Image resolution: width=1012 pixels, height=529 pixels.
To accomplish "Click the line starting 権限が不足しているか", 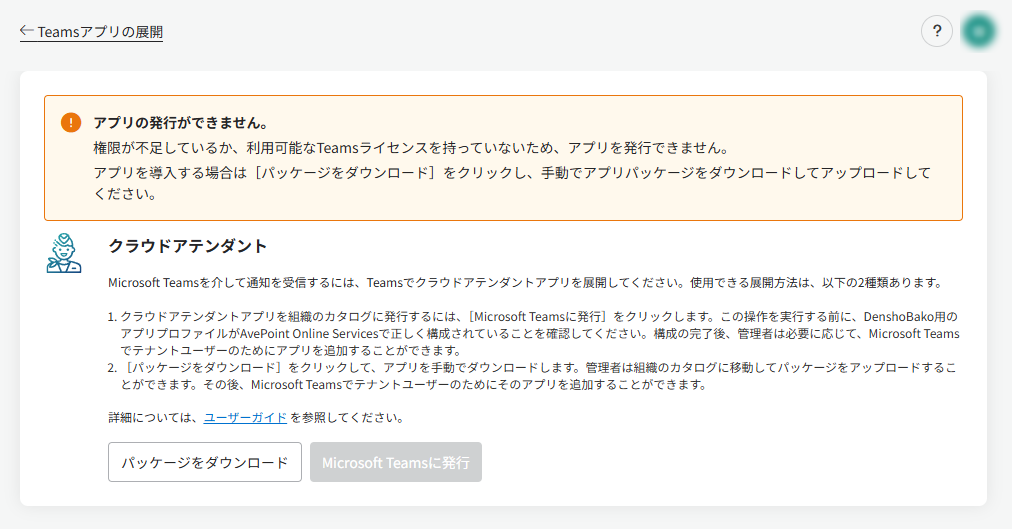I will (x=412, y=148).
